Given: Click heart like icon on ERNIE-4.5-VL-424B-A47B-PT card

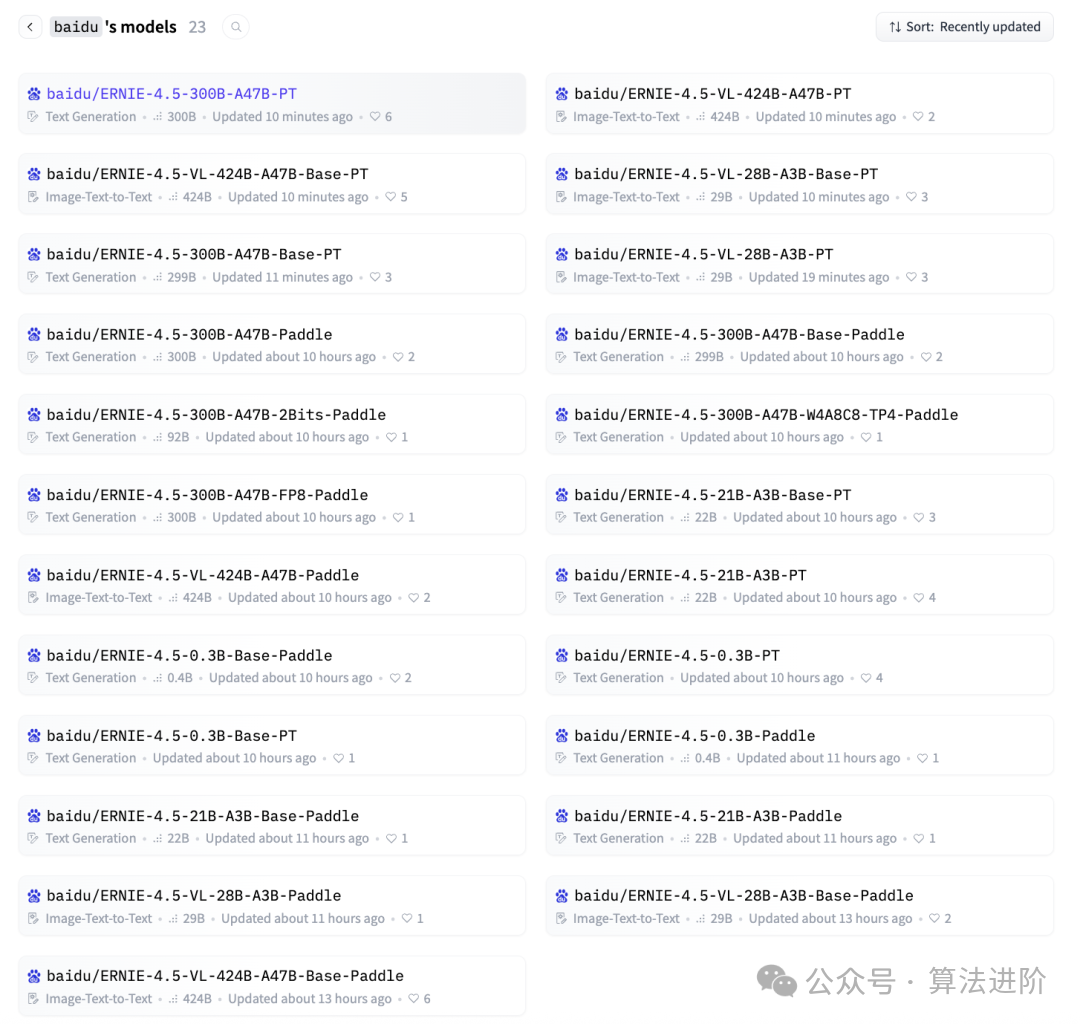Looking at the screenshot, I should tap(918, 116).
